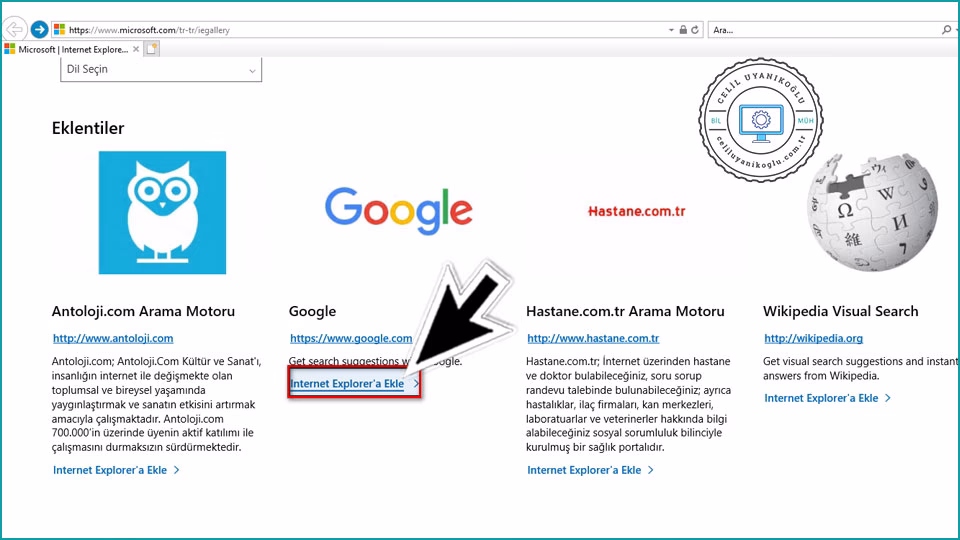This screenshot has width=960, height=540.
Task: Click the Microsoft favicon in address bar
Action: [x=59, y=29]
